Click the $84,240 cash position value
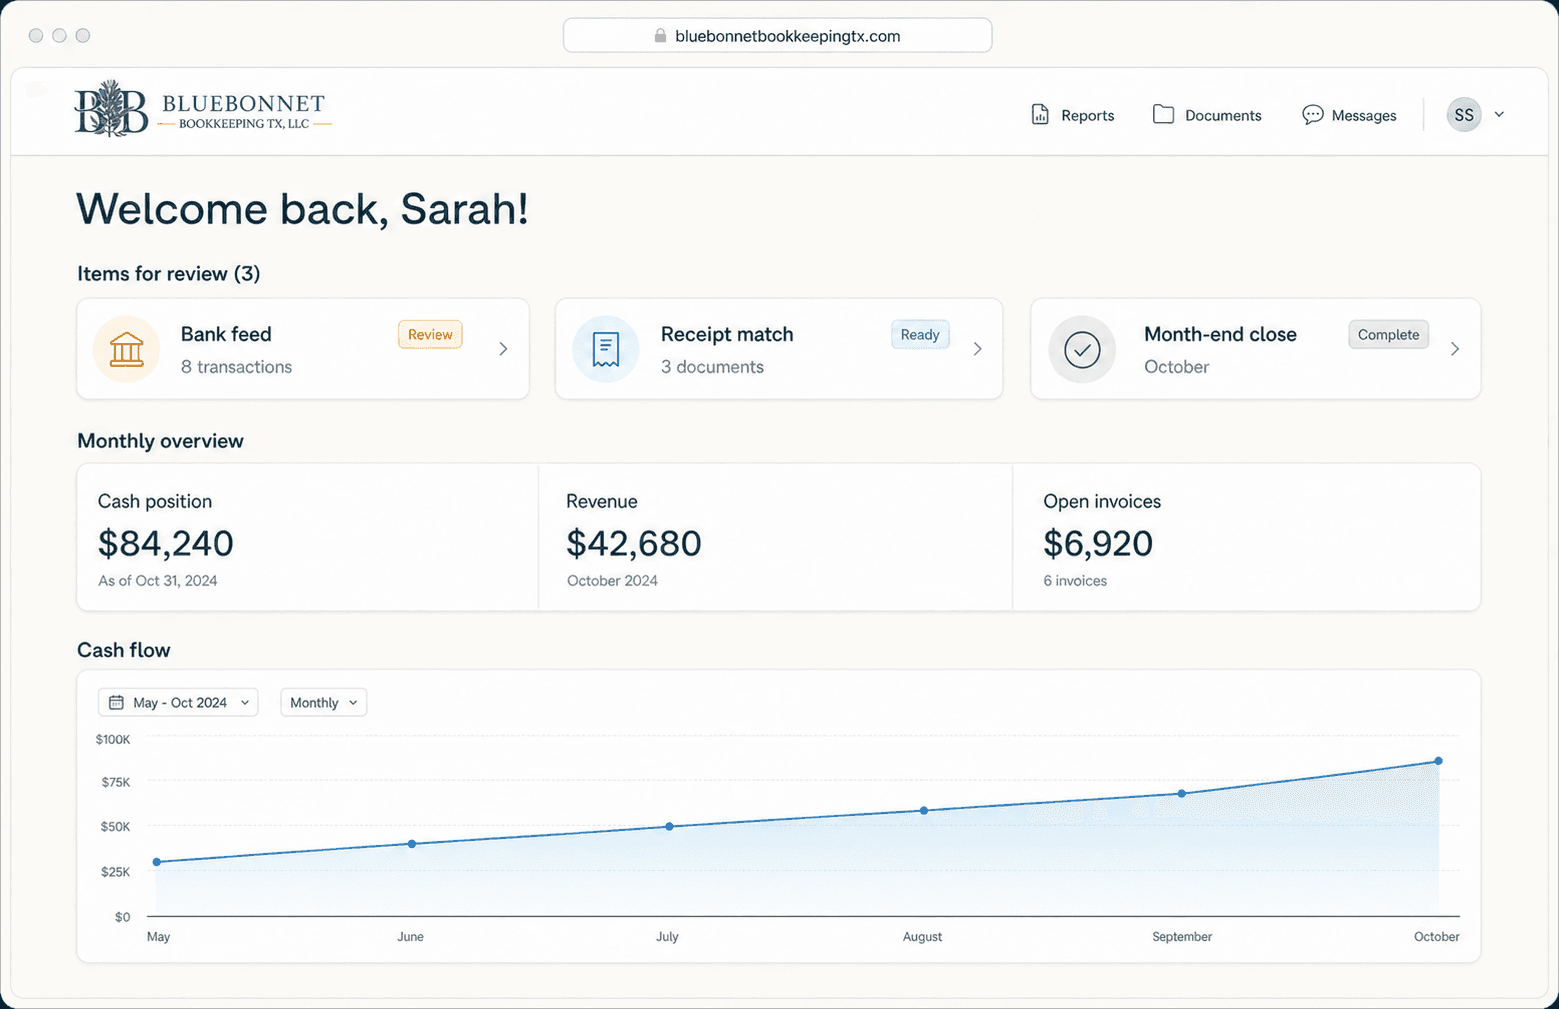 pos(166,543)
